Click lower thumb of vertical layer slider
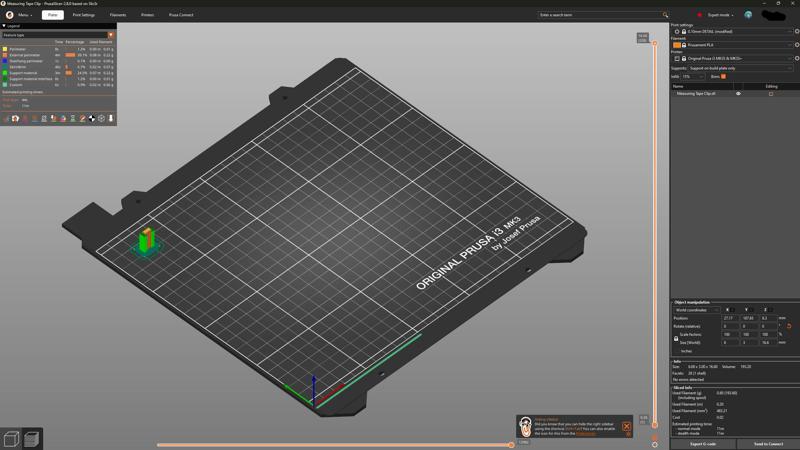 [x=655, y=424]
